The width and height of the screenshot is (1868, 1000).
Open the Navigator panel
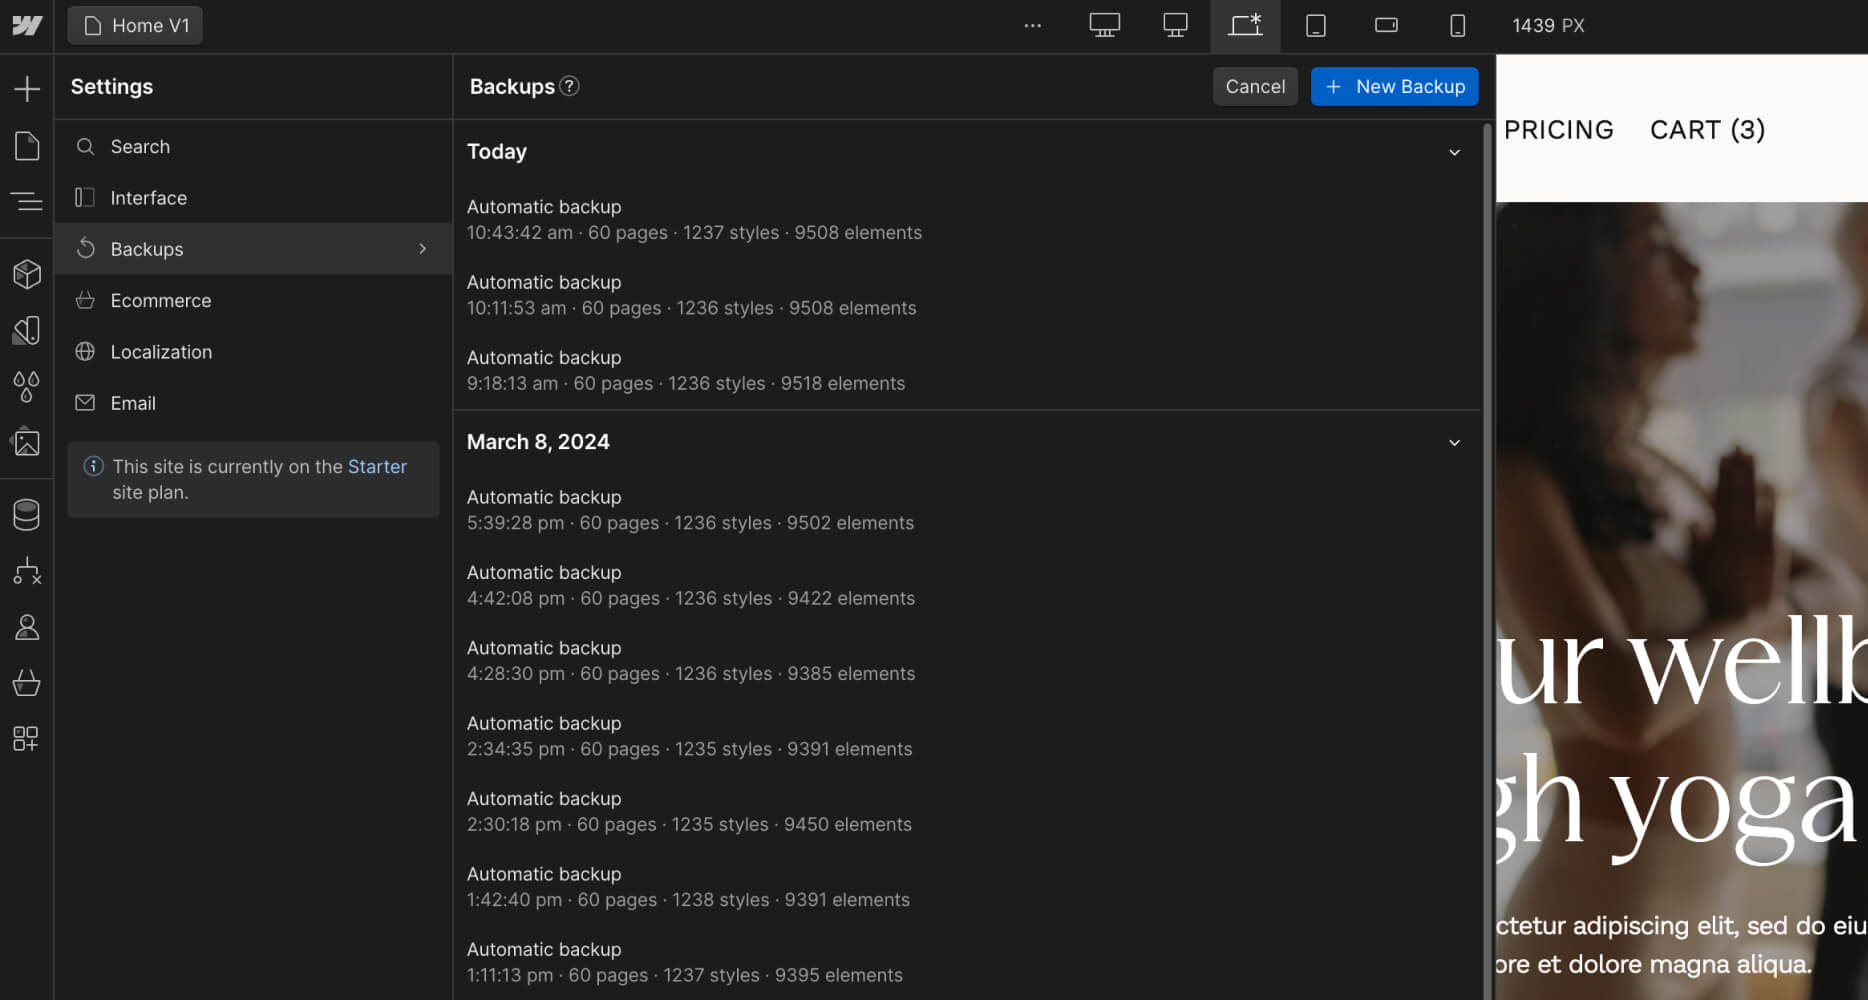click(x=26, y=200)
